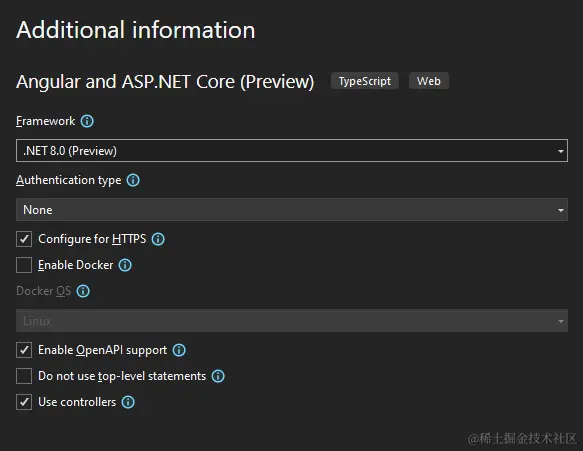
Task: Show info for Configure for HTTPS
Action: click(158, 239)
